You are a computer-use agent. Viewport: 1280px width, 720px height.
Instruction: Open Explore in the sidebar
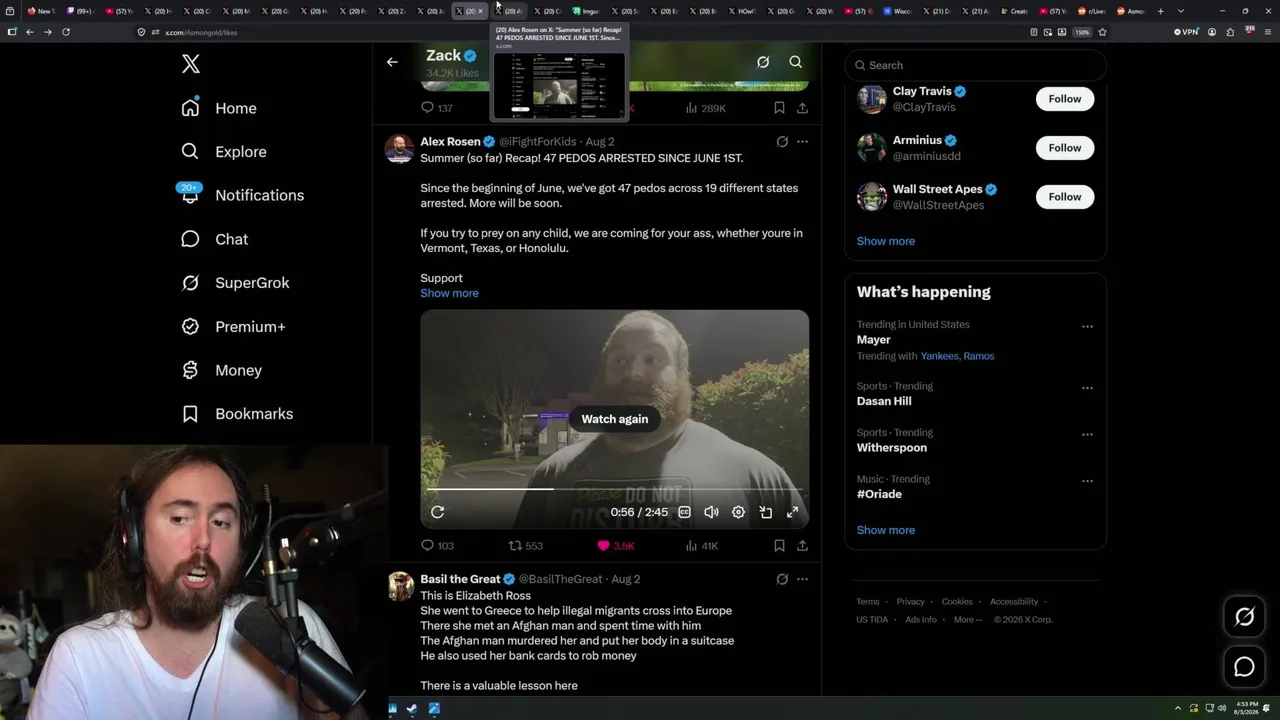224,152
